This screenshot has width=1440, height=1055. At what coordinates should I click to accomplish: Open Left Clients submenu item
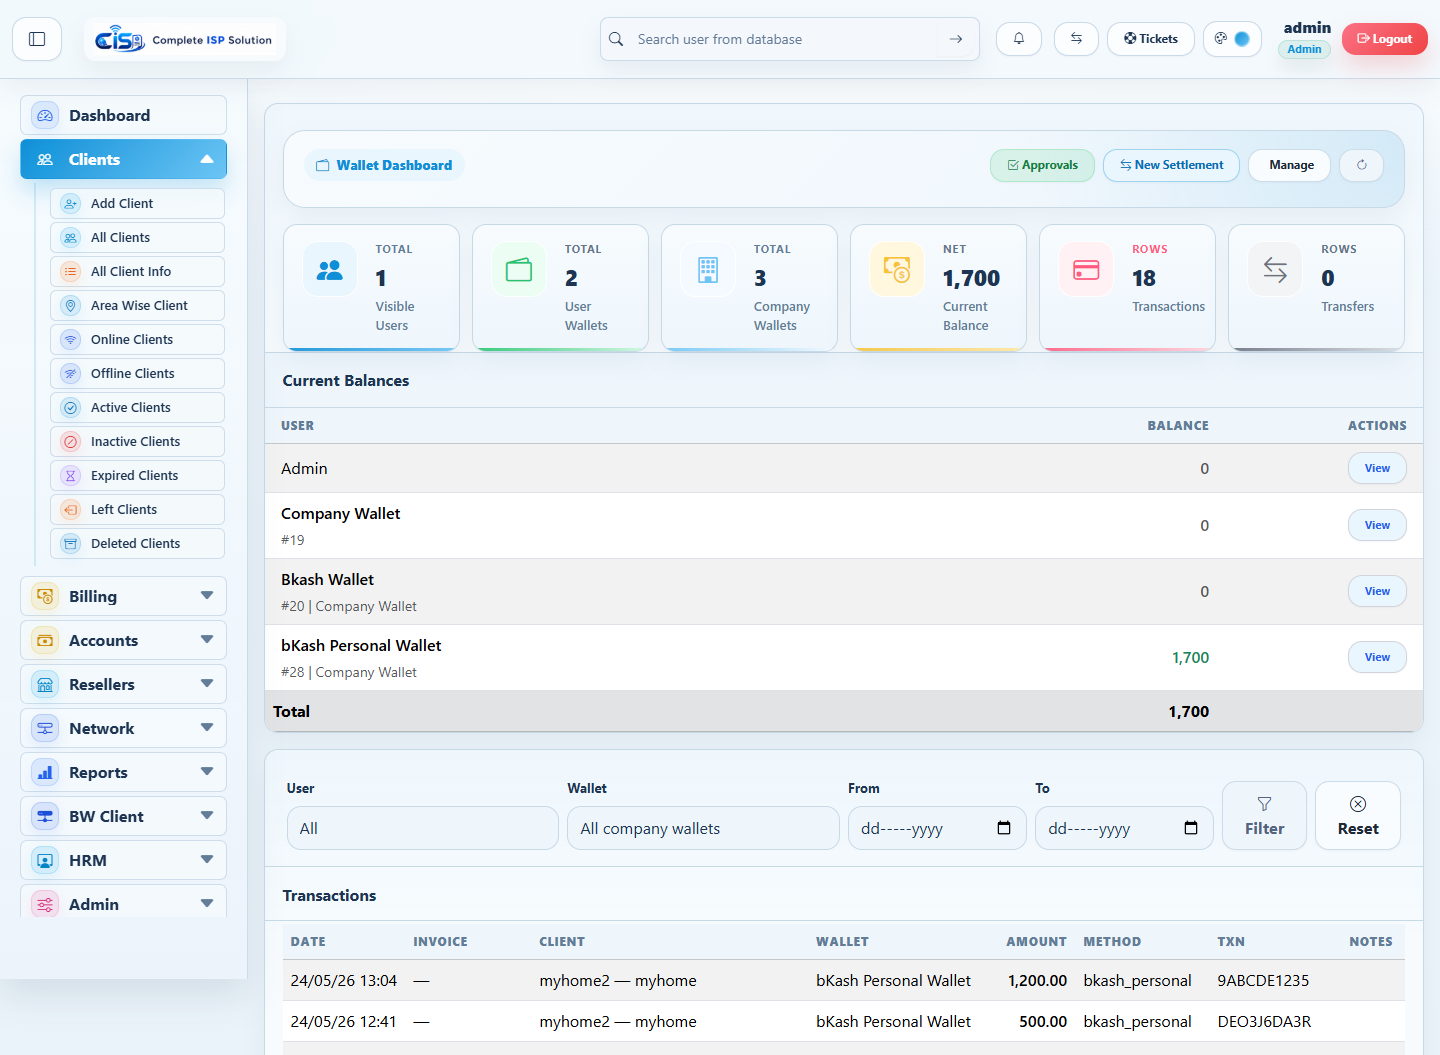pos(137,509)
